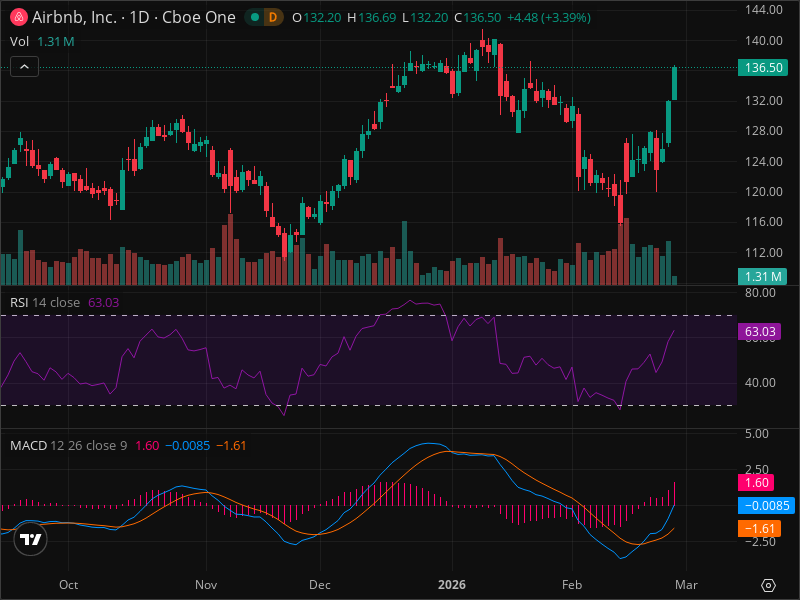Click the 112.00 price scale value
800x600 pixels.
763,253
